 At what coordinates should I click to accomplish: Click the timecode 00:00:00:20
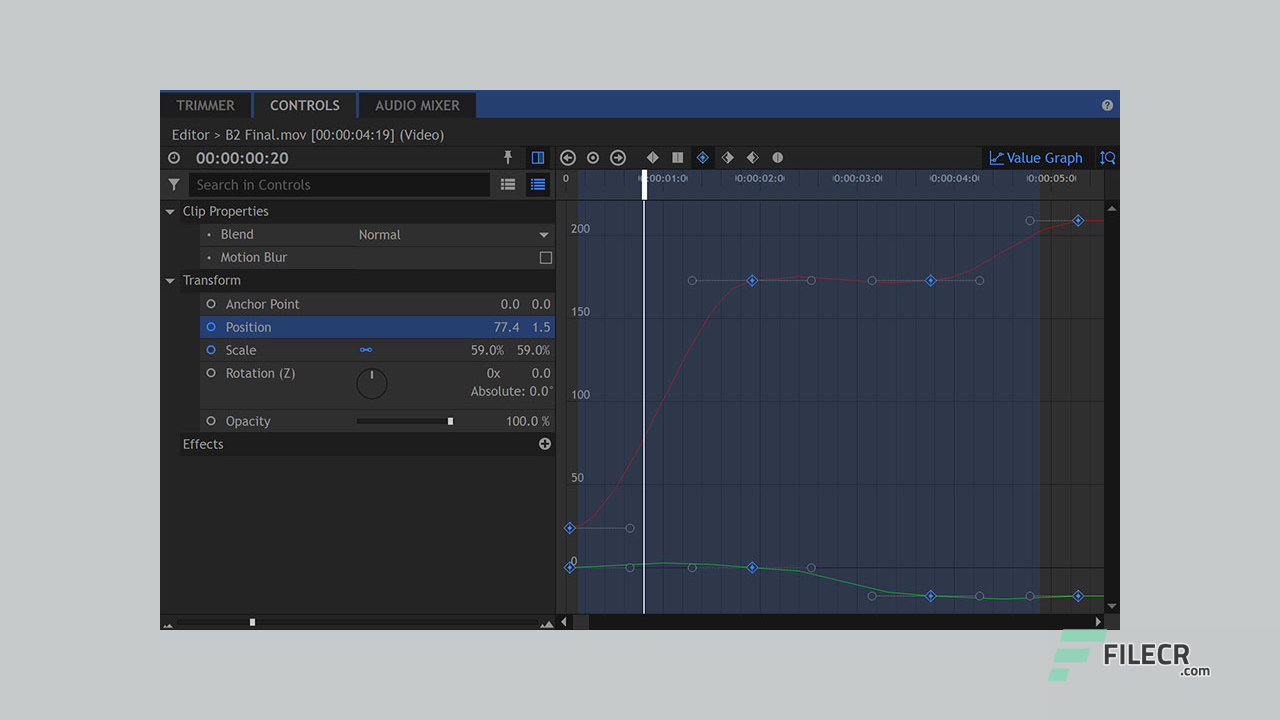242,158
